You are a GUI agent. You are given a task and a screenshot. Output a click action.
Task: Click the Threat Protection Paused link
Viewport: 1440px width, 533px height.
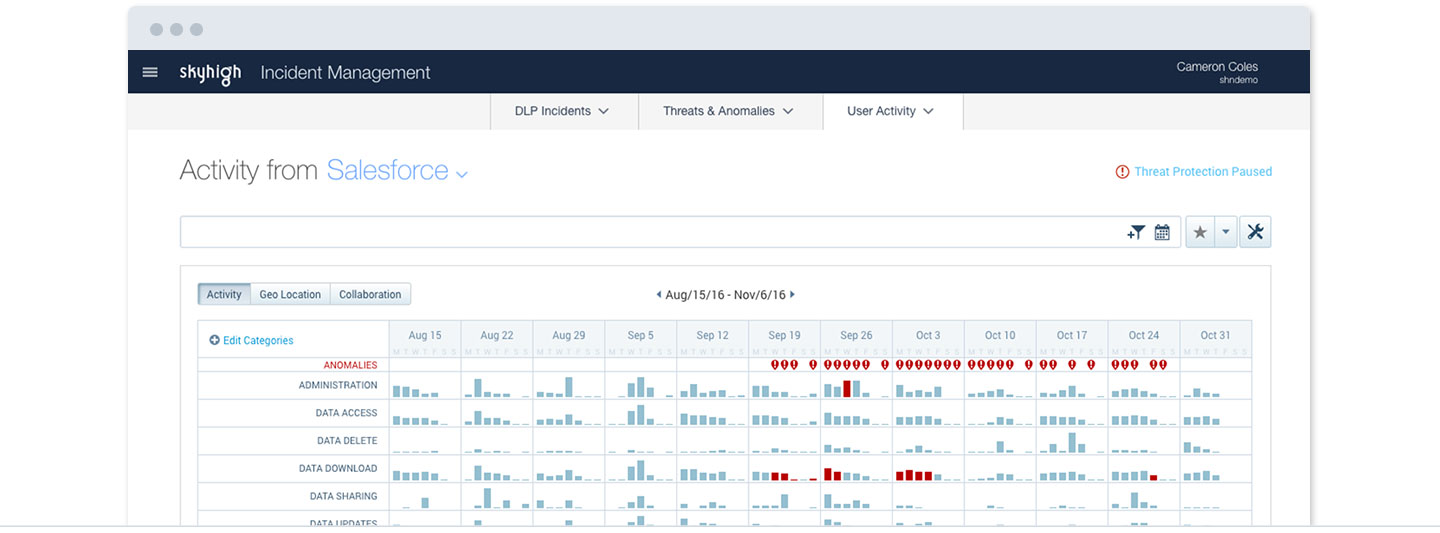tap(1203, 172)
